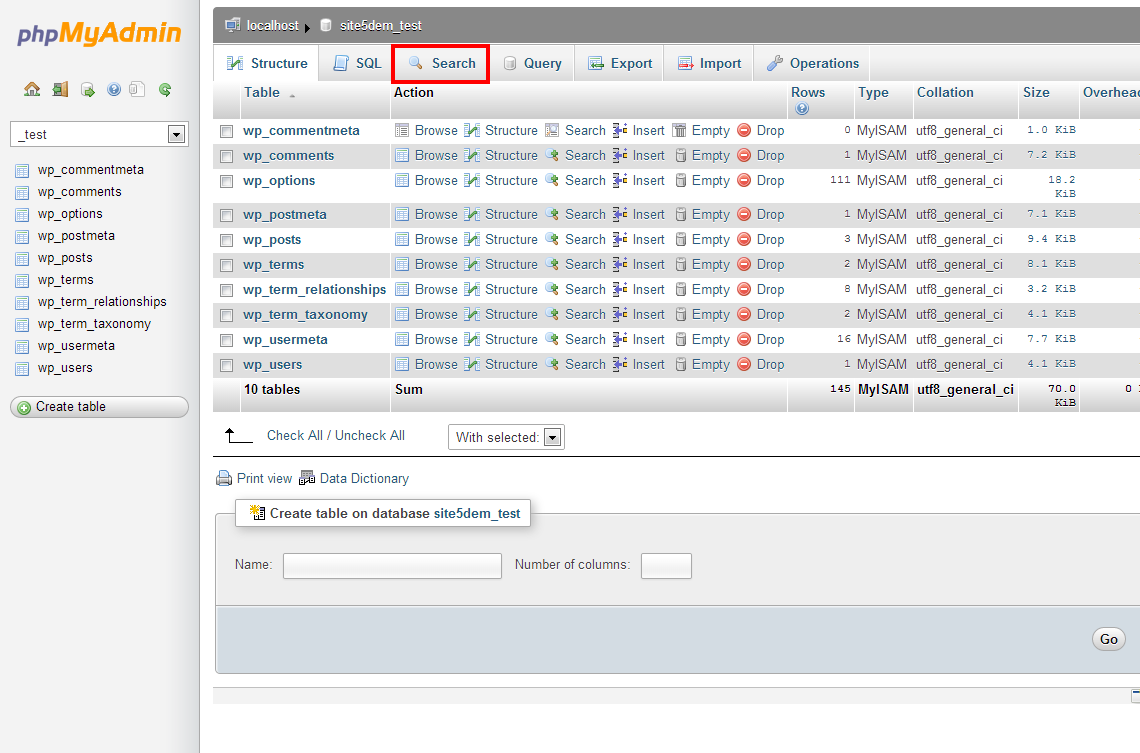Click Search icon for wp_usermeta row
The width and height of the screenshot is (1140, 753).
point(553,339)
